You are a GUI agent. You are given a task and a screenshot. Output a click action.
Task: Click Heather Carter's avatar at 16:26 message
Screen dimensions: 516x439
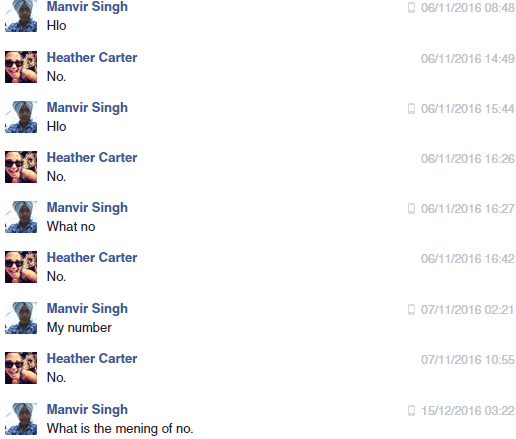pos(21,167)
